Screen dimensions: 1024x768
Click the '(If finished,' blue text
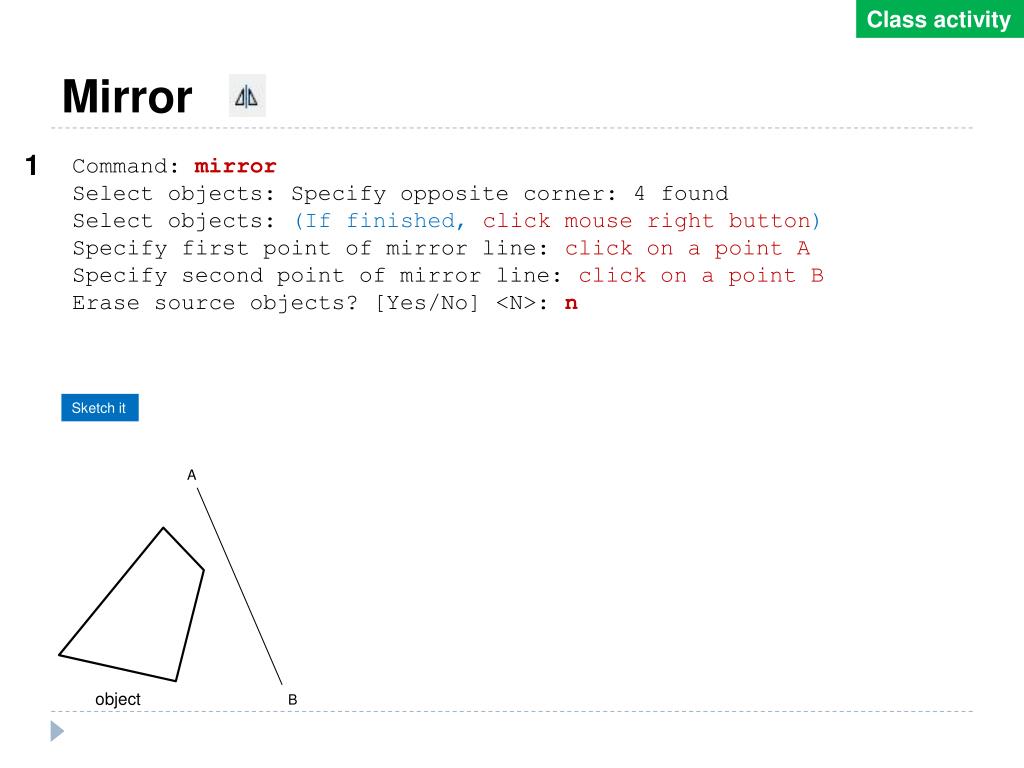coord(379,221)
